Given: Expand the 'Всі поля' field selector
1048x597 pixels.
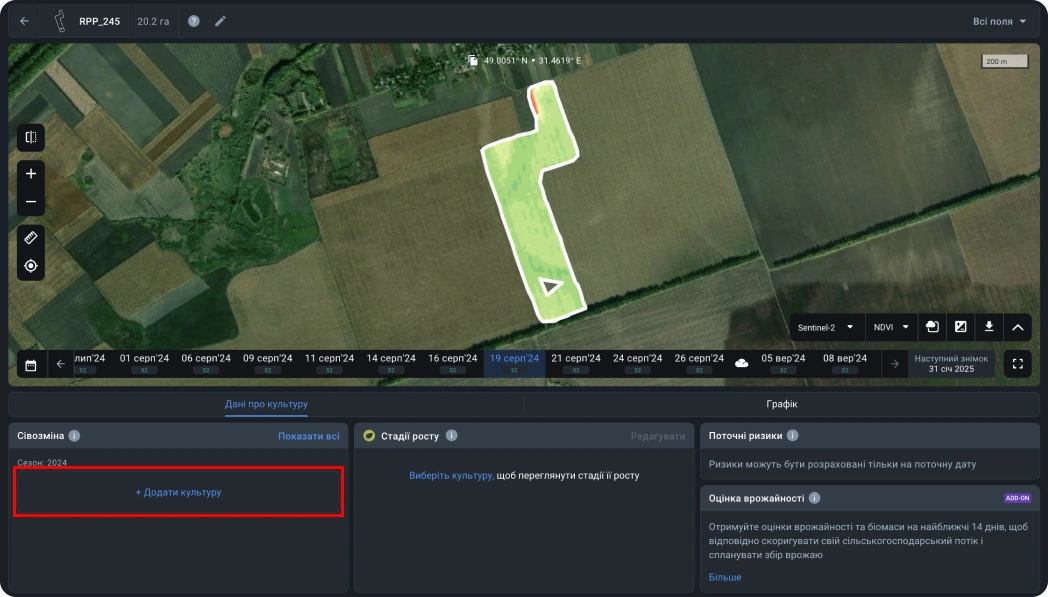Looking at the screenshot, I should (x=1000, y=21).
